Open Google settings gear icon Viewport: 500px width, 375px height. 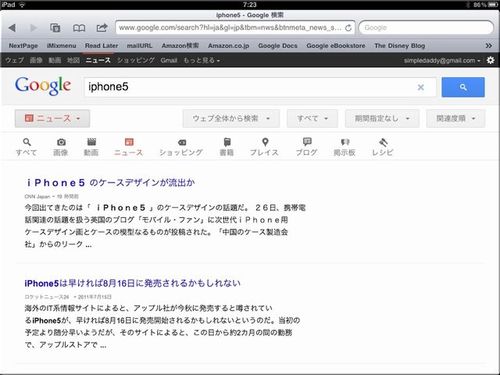point(490,60)
